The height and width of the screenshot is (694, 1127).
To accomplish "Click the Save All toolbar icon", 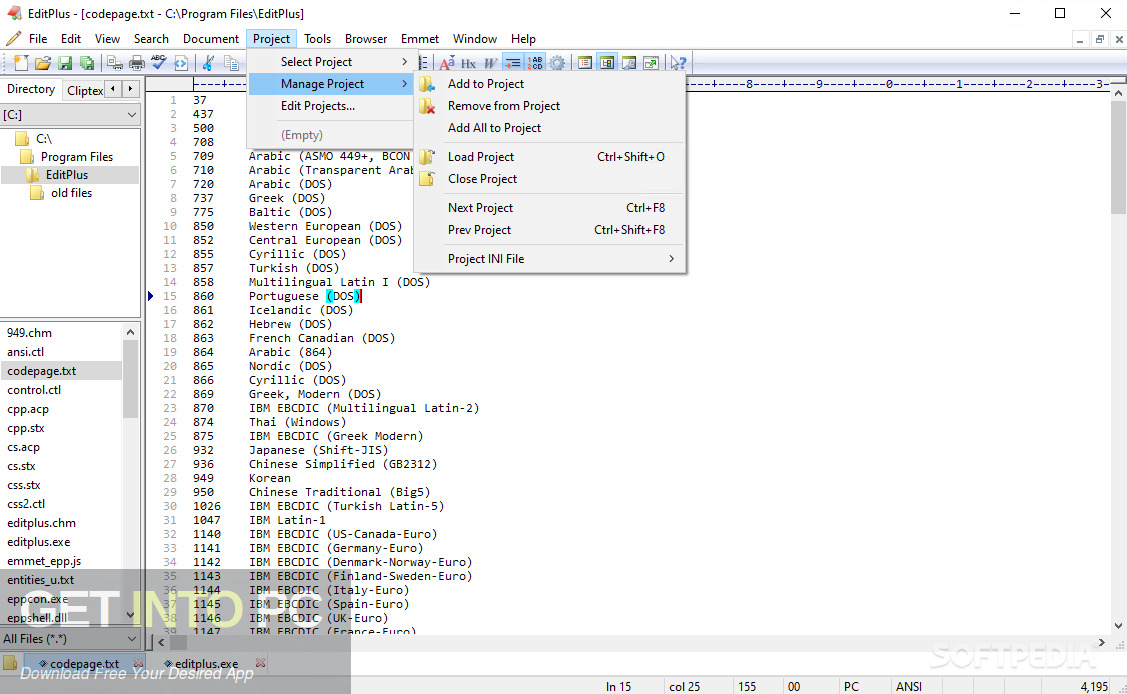I will 87,63.
